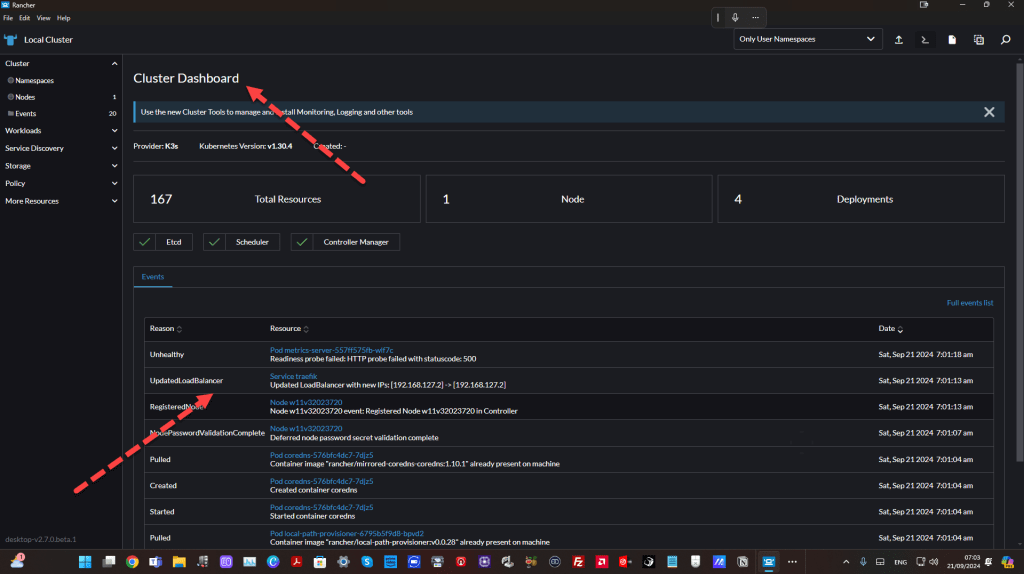
Task: Click the Rancher cow logo beside Local Cluster
Action: 10,40
